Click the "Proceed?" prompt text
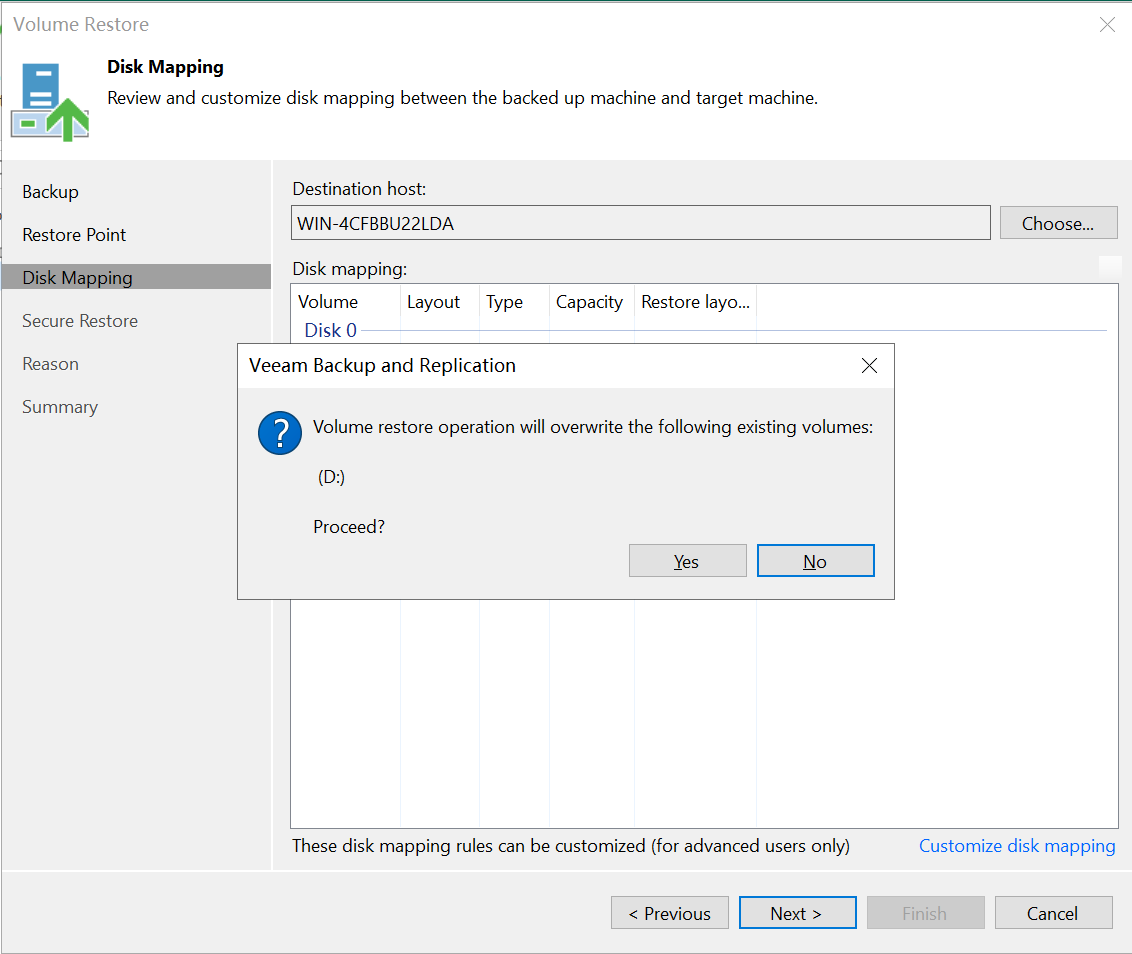This screenshot has height=954, width=1132. [x=349, y=526]
